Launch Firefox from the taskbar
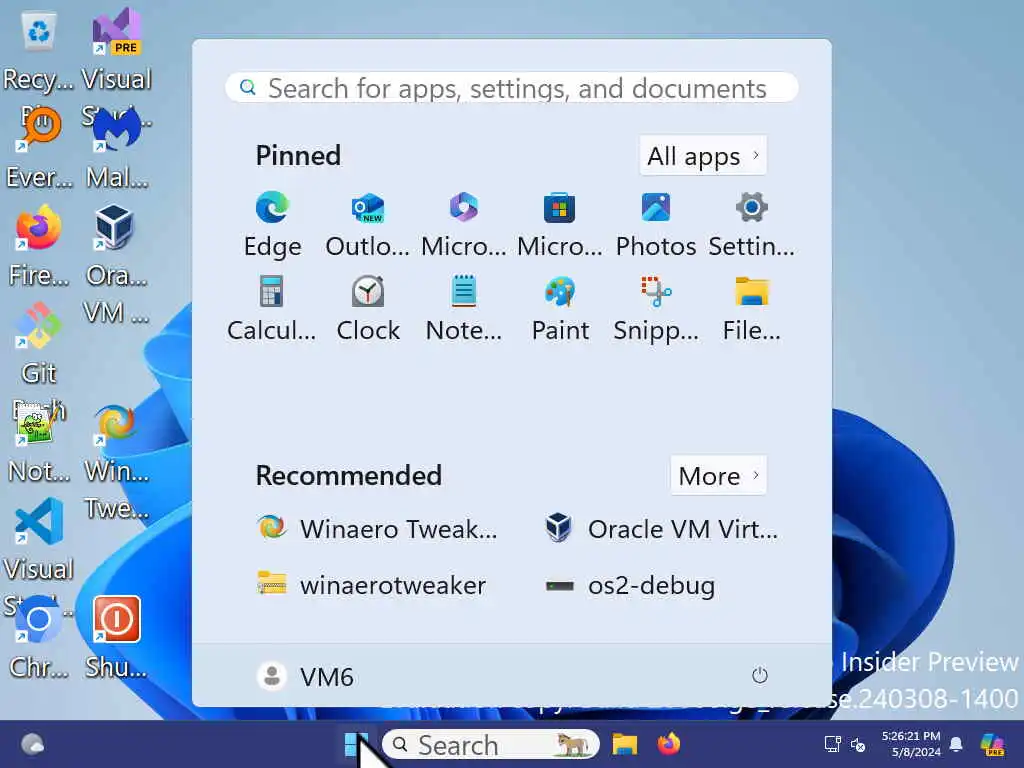 click(x=669, y=744)
